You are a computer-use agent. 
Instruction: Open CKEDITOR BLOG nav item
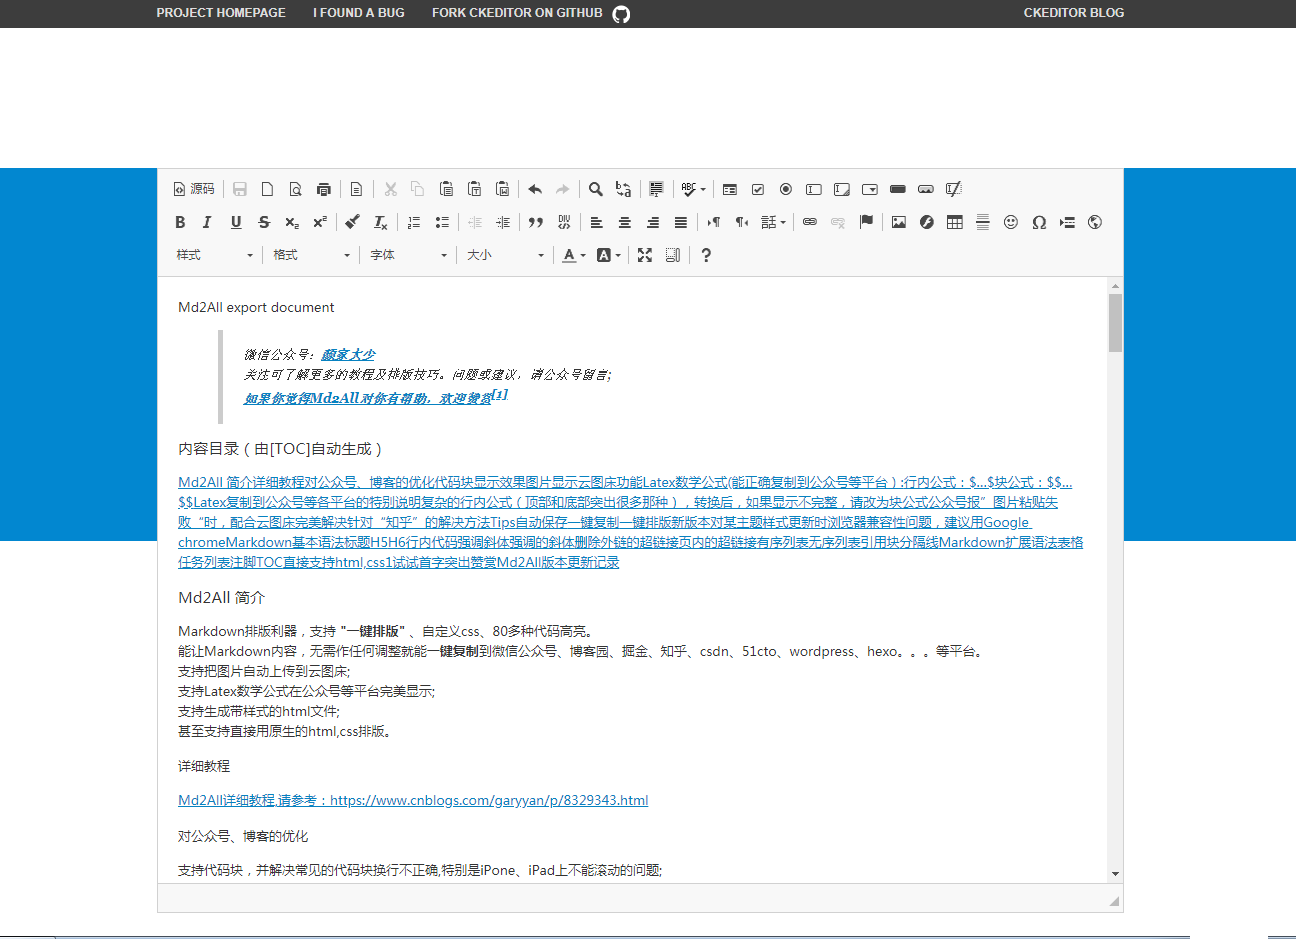click(x=1074, y=13)
